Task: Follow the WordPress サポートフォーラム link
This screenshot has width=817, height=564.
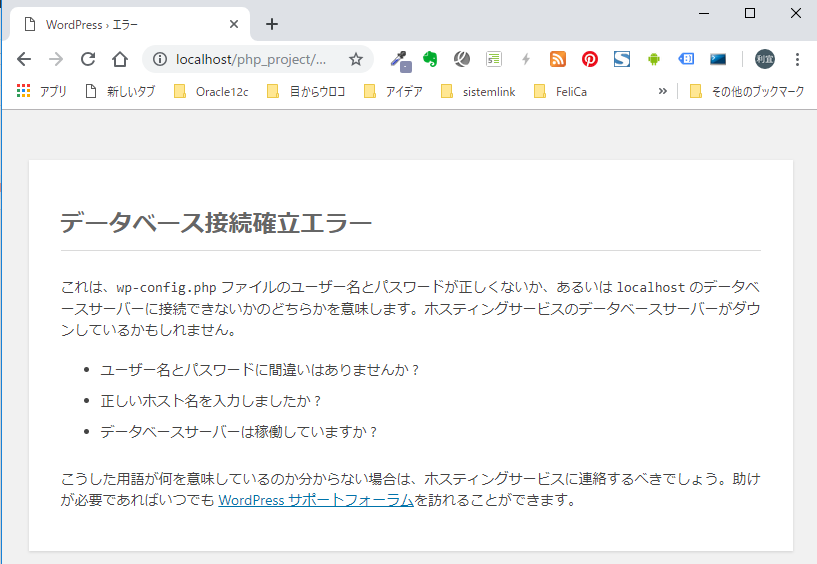Action: [316, 500]
